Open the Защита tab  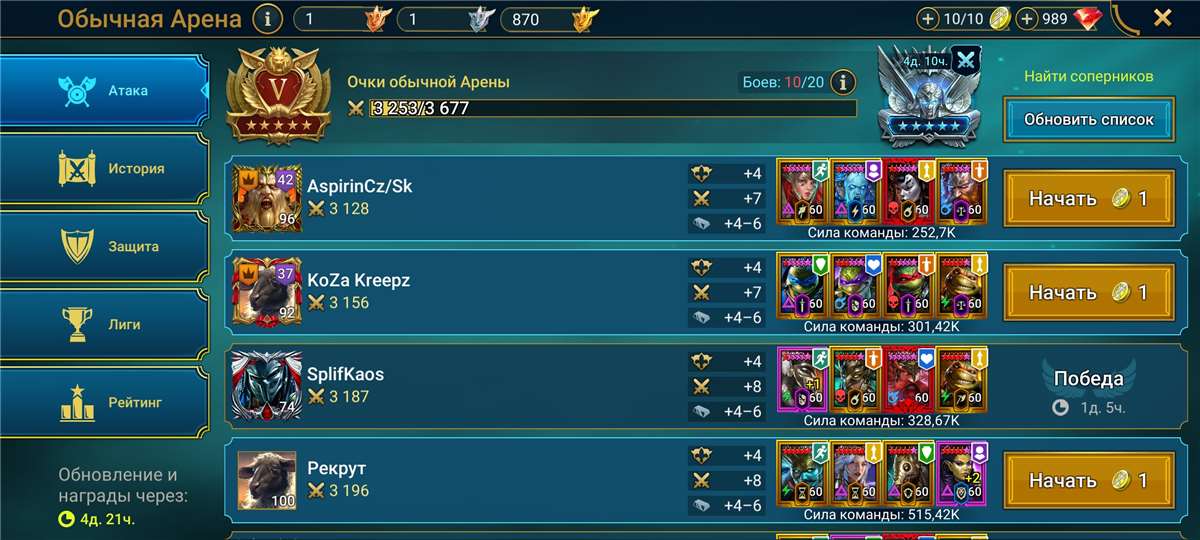coord(104,247)
